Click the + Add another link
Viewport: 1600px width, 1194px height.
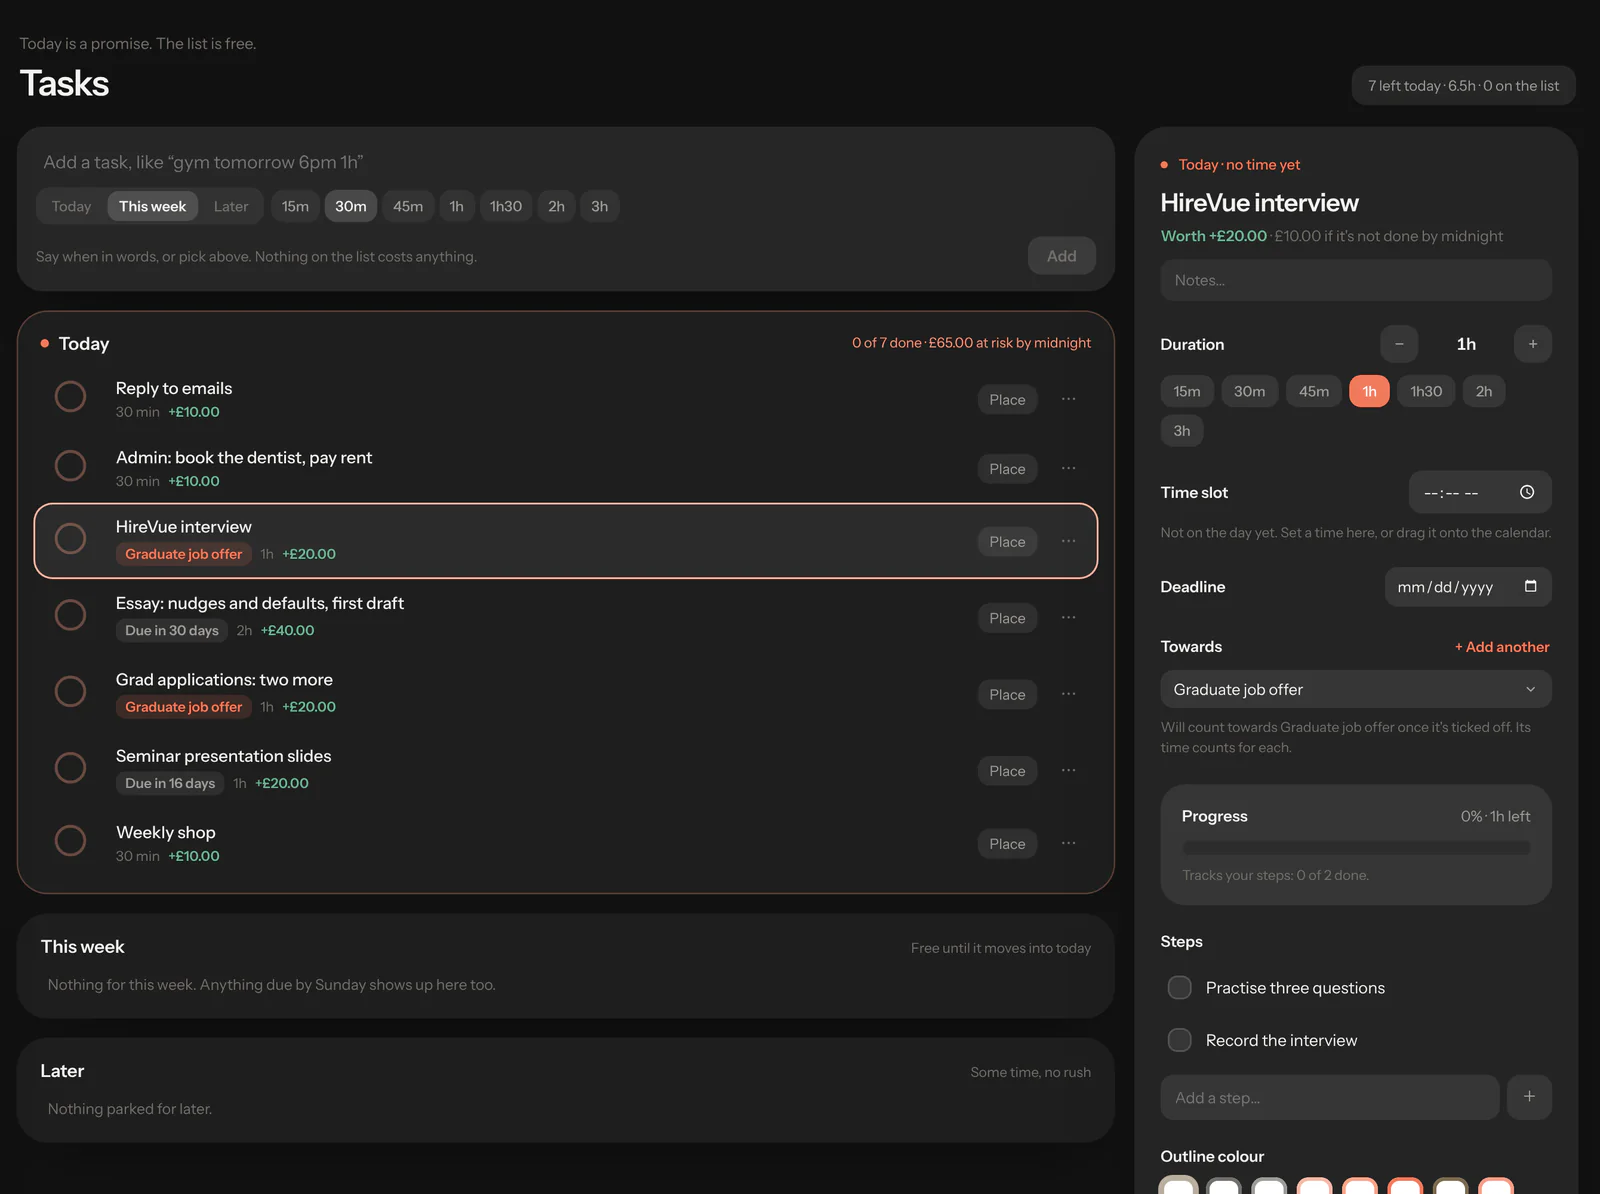[x=1502, y=647]
